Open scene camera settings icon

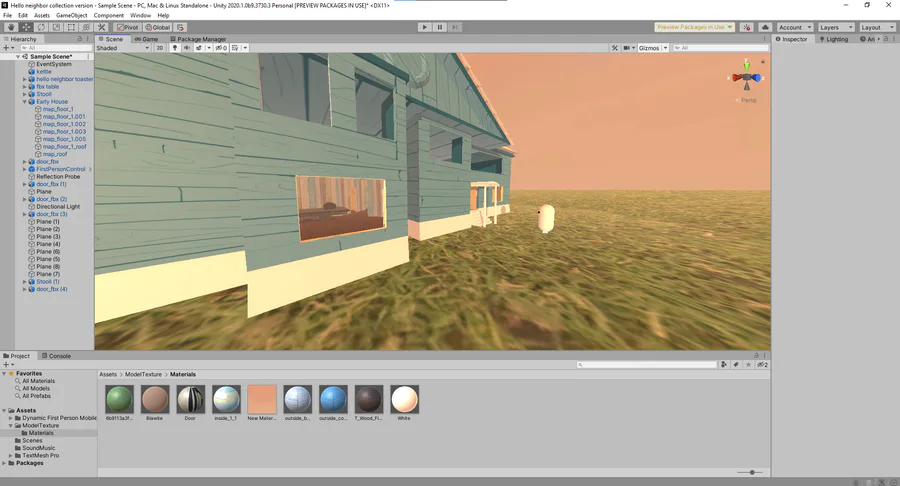pyautogui.click(x=627, y=48)
